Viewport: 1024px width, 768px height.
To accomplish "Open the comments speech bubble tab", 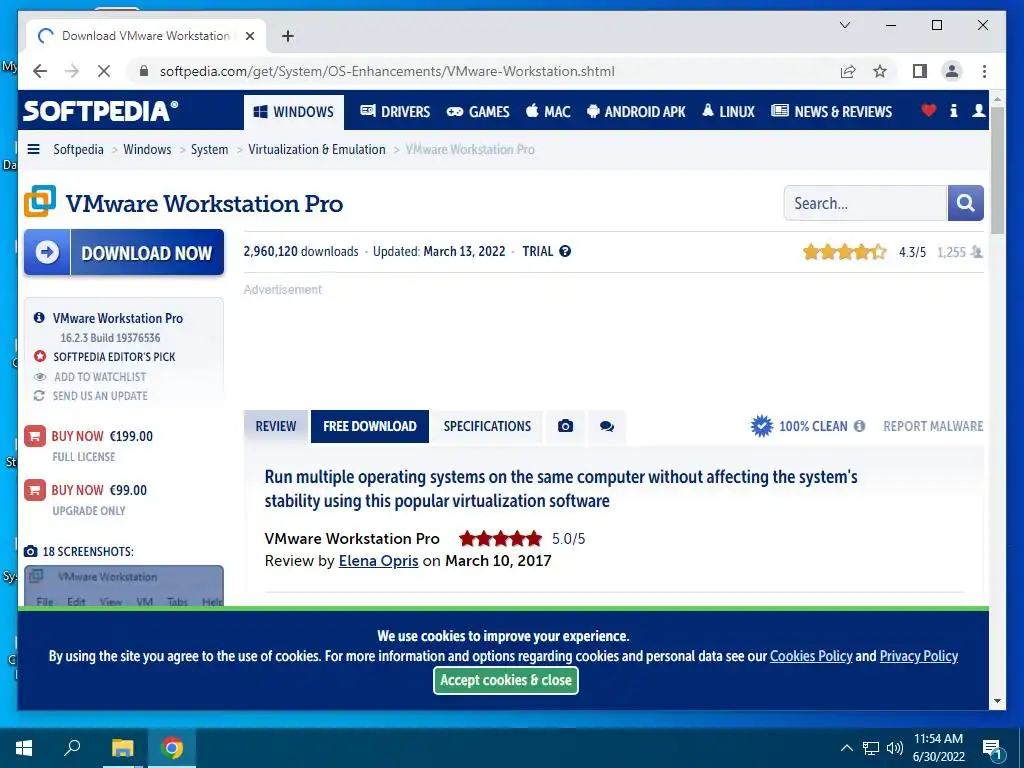I will (x=607, y=426).
